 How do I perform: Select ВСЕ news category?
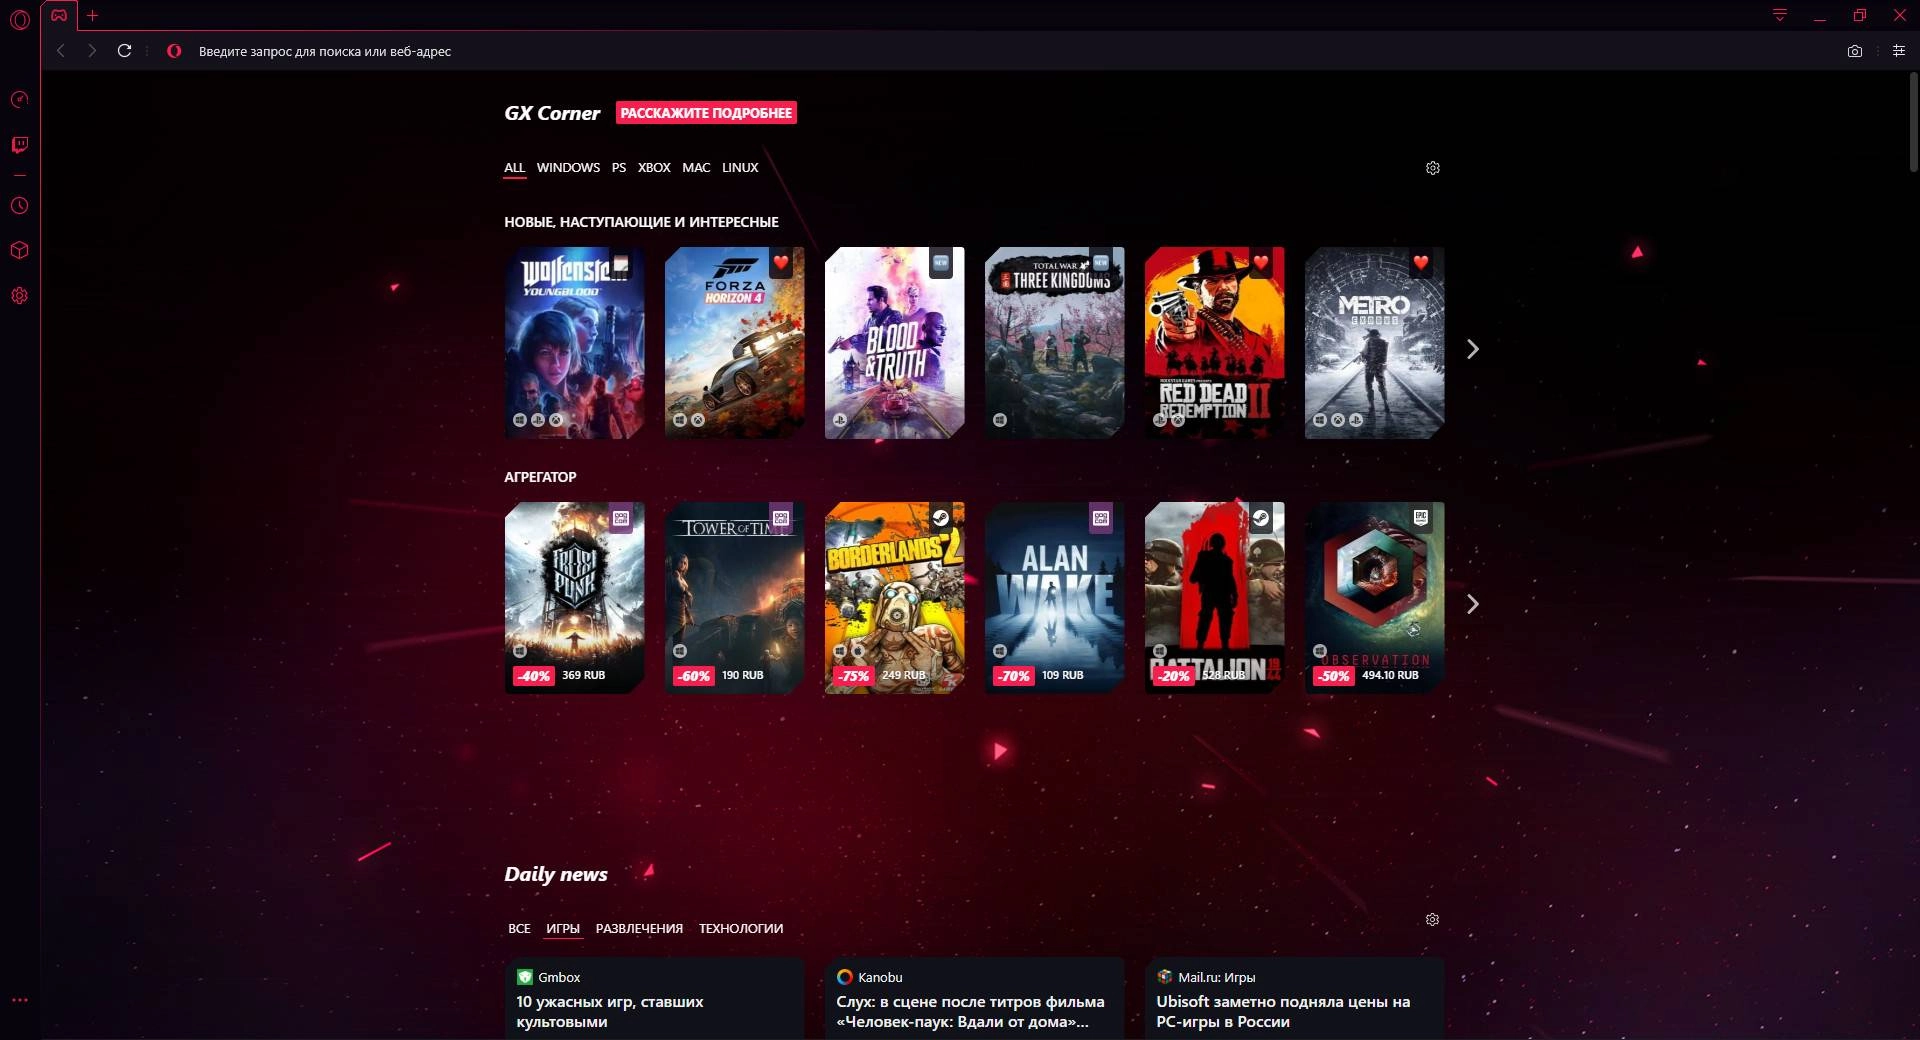pos(519,929)
